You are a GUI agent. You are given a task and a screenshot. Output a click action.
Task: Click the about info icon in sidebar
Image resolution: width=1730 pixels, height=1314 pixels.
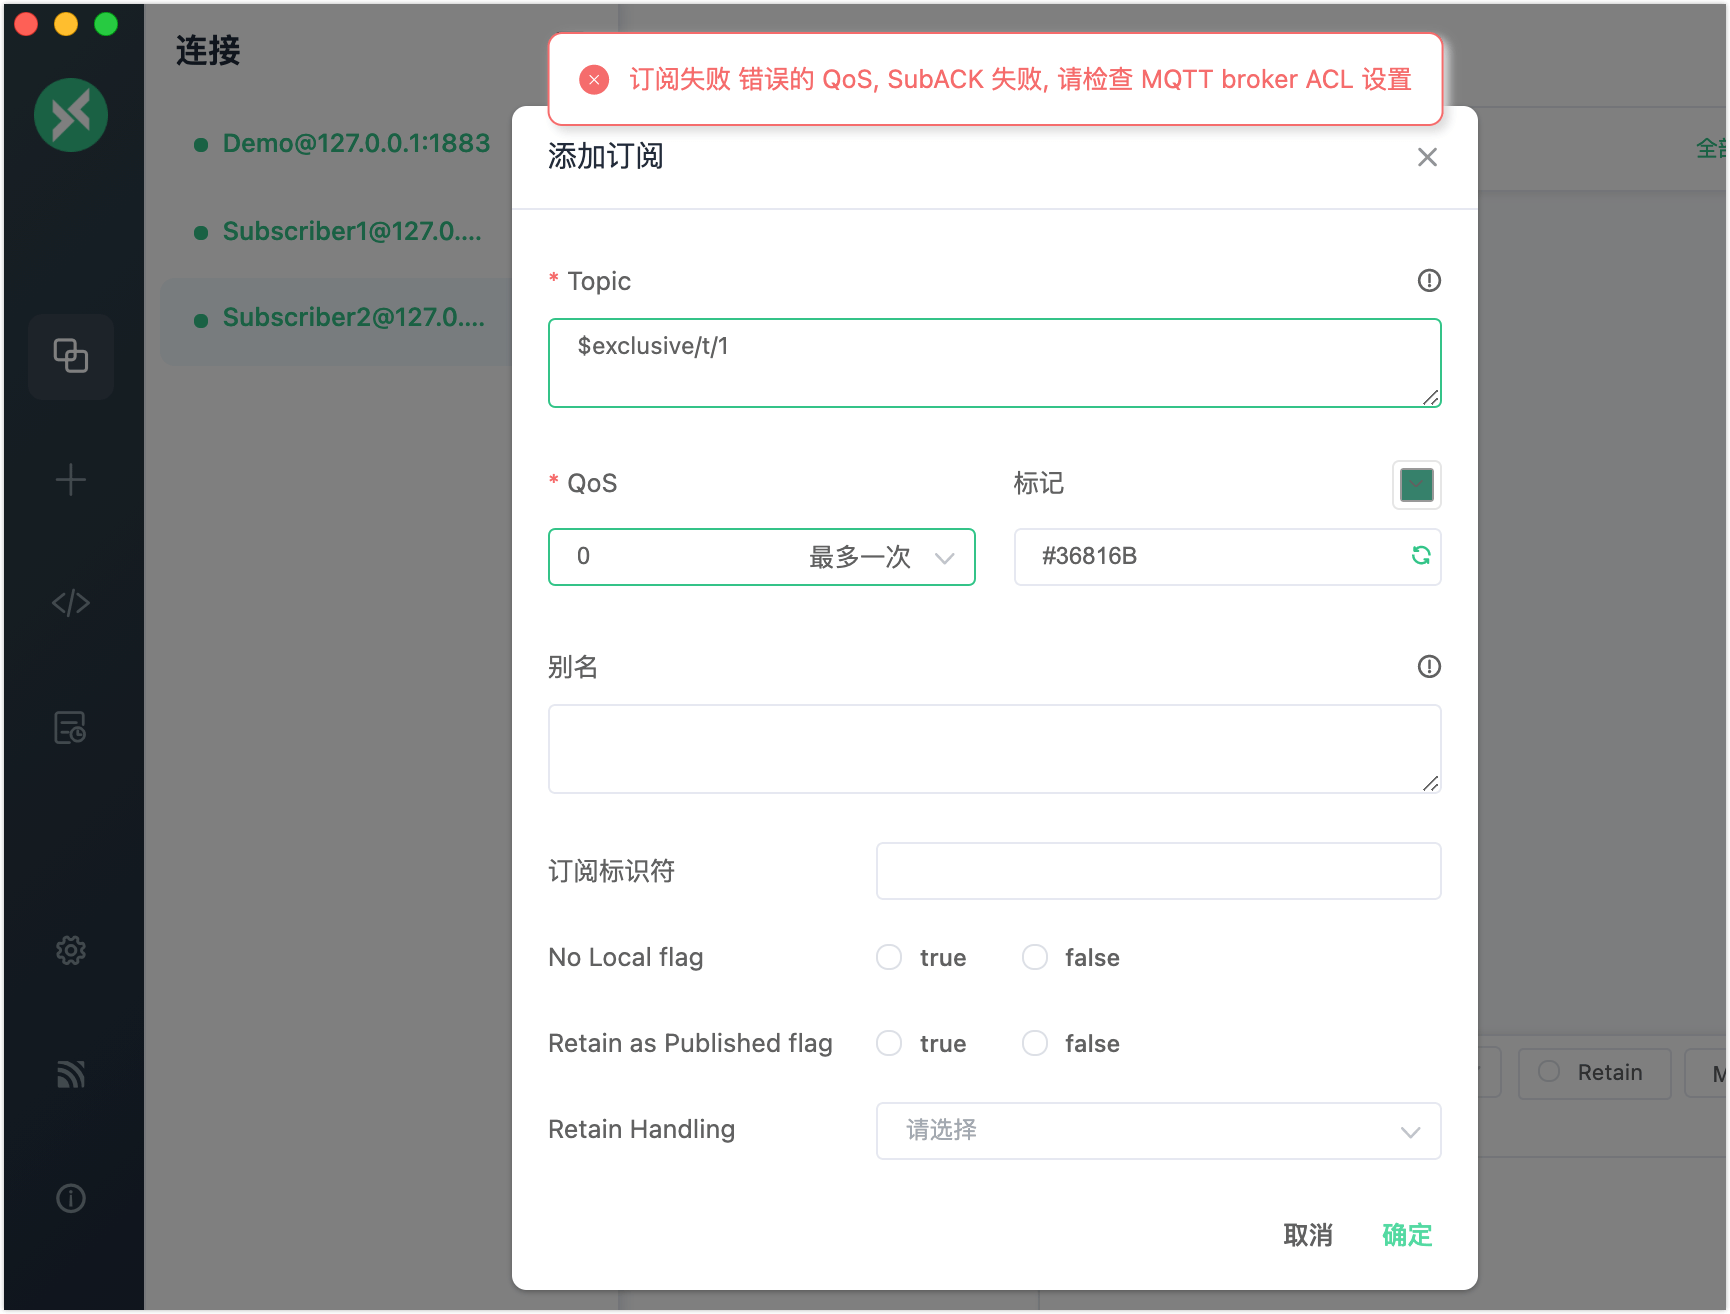[x=70, y=1198]
